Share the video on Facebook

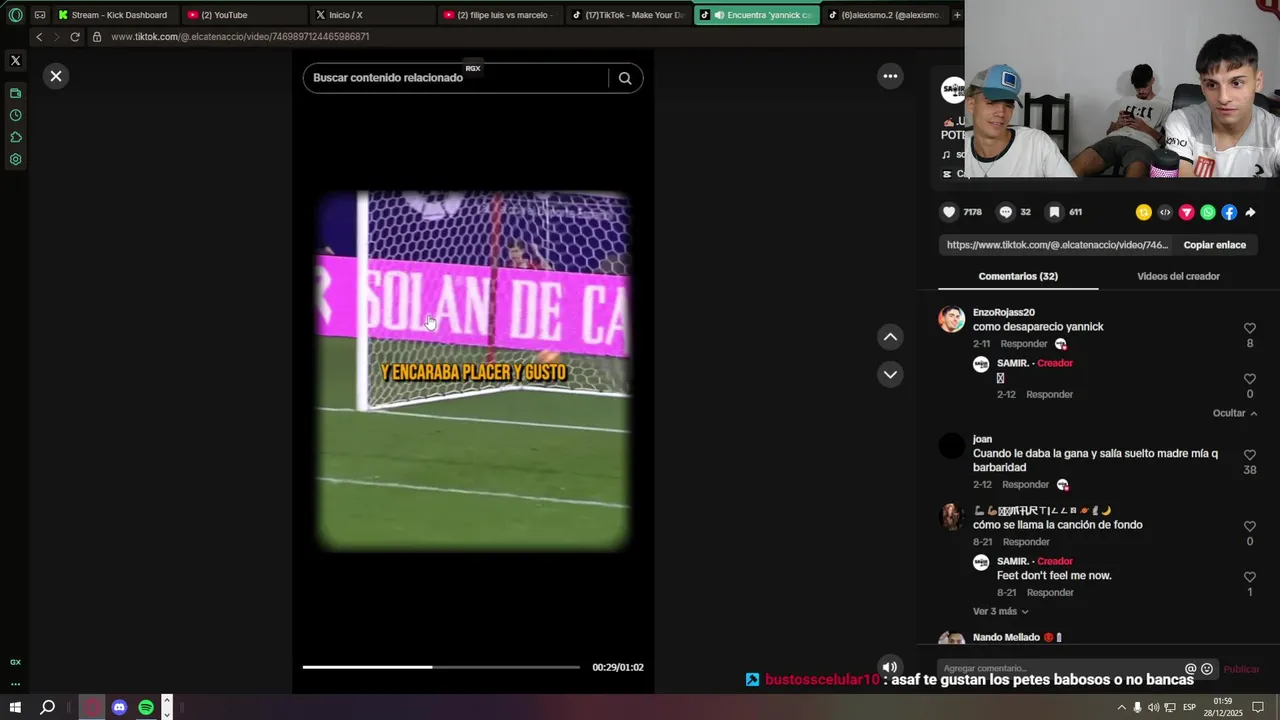click(x=1229, y=212)
